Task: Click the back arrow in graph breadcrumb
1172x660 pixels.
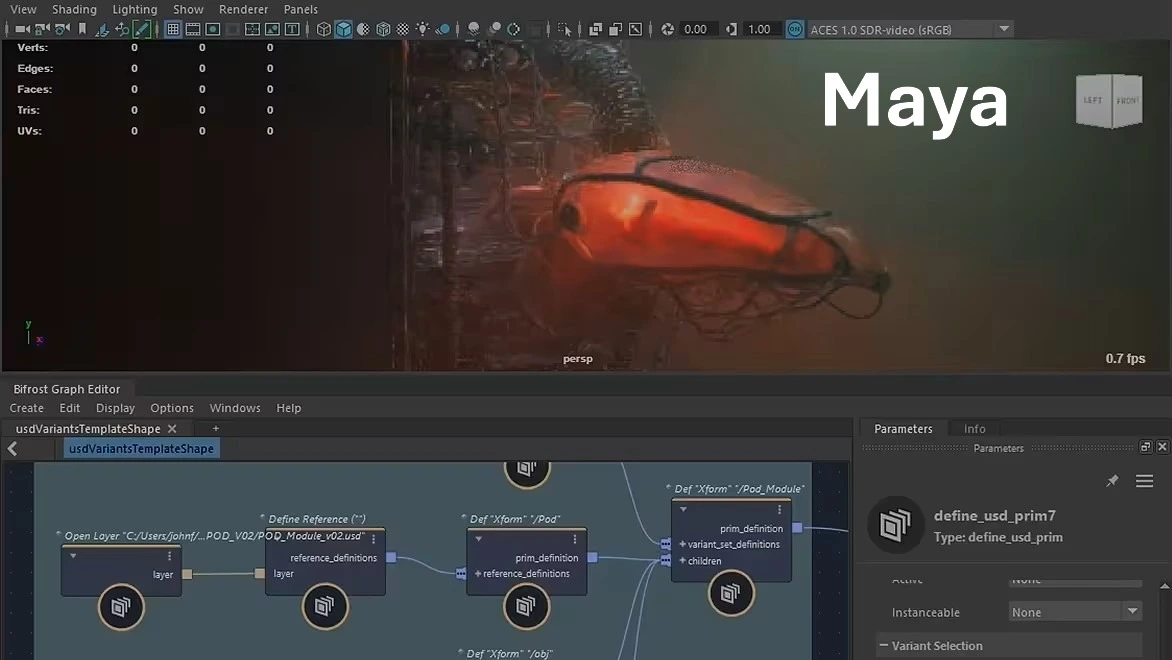Action: click(13, 448)
